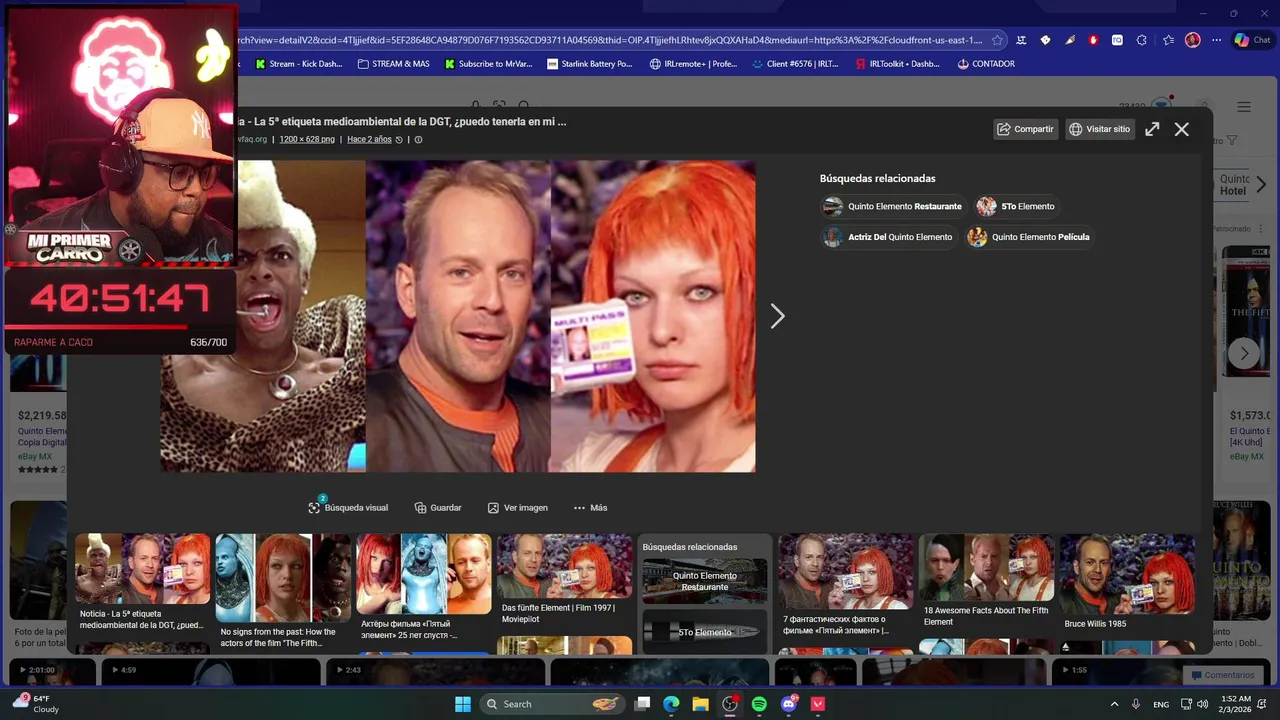This screenshot has width=1280, height=720.
Task: Click Compartir share button
Action: tap(1025, 129)
